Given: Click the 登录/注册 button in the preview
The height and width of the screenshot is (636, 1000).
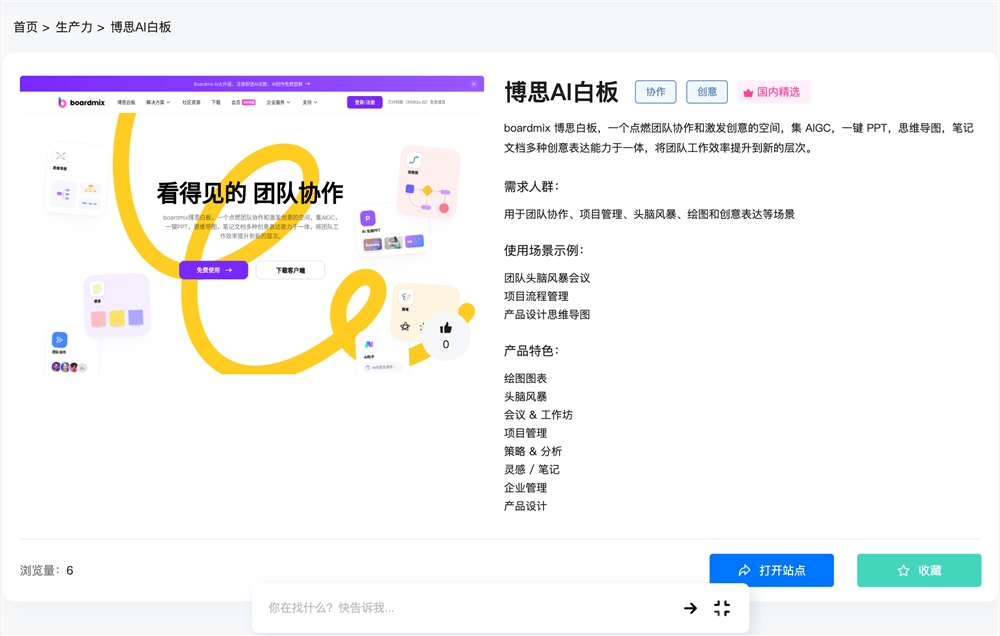Looking at the screenshot, I should (365, 102).
